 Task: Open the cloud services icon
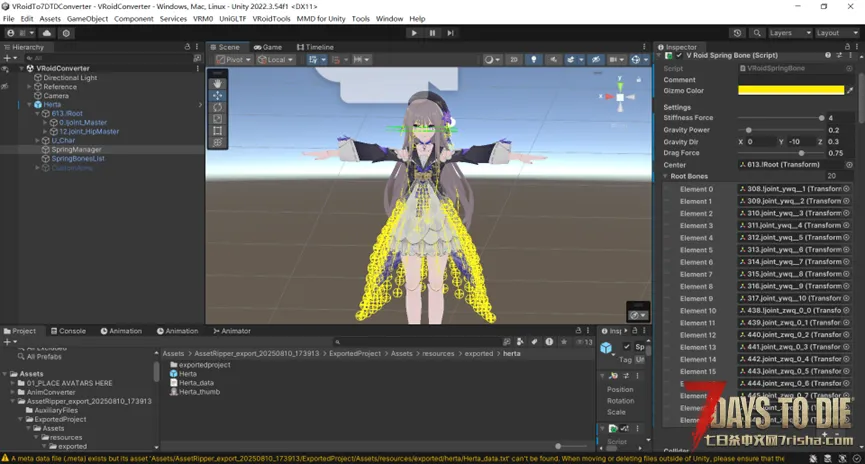[47, 33]
